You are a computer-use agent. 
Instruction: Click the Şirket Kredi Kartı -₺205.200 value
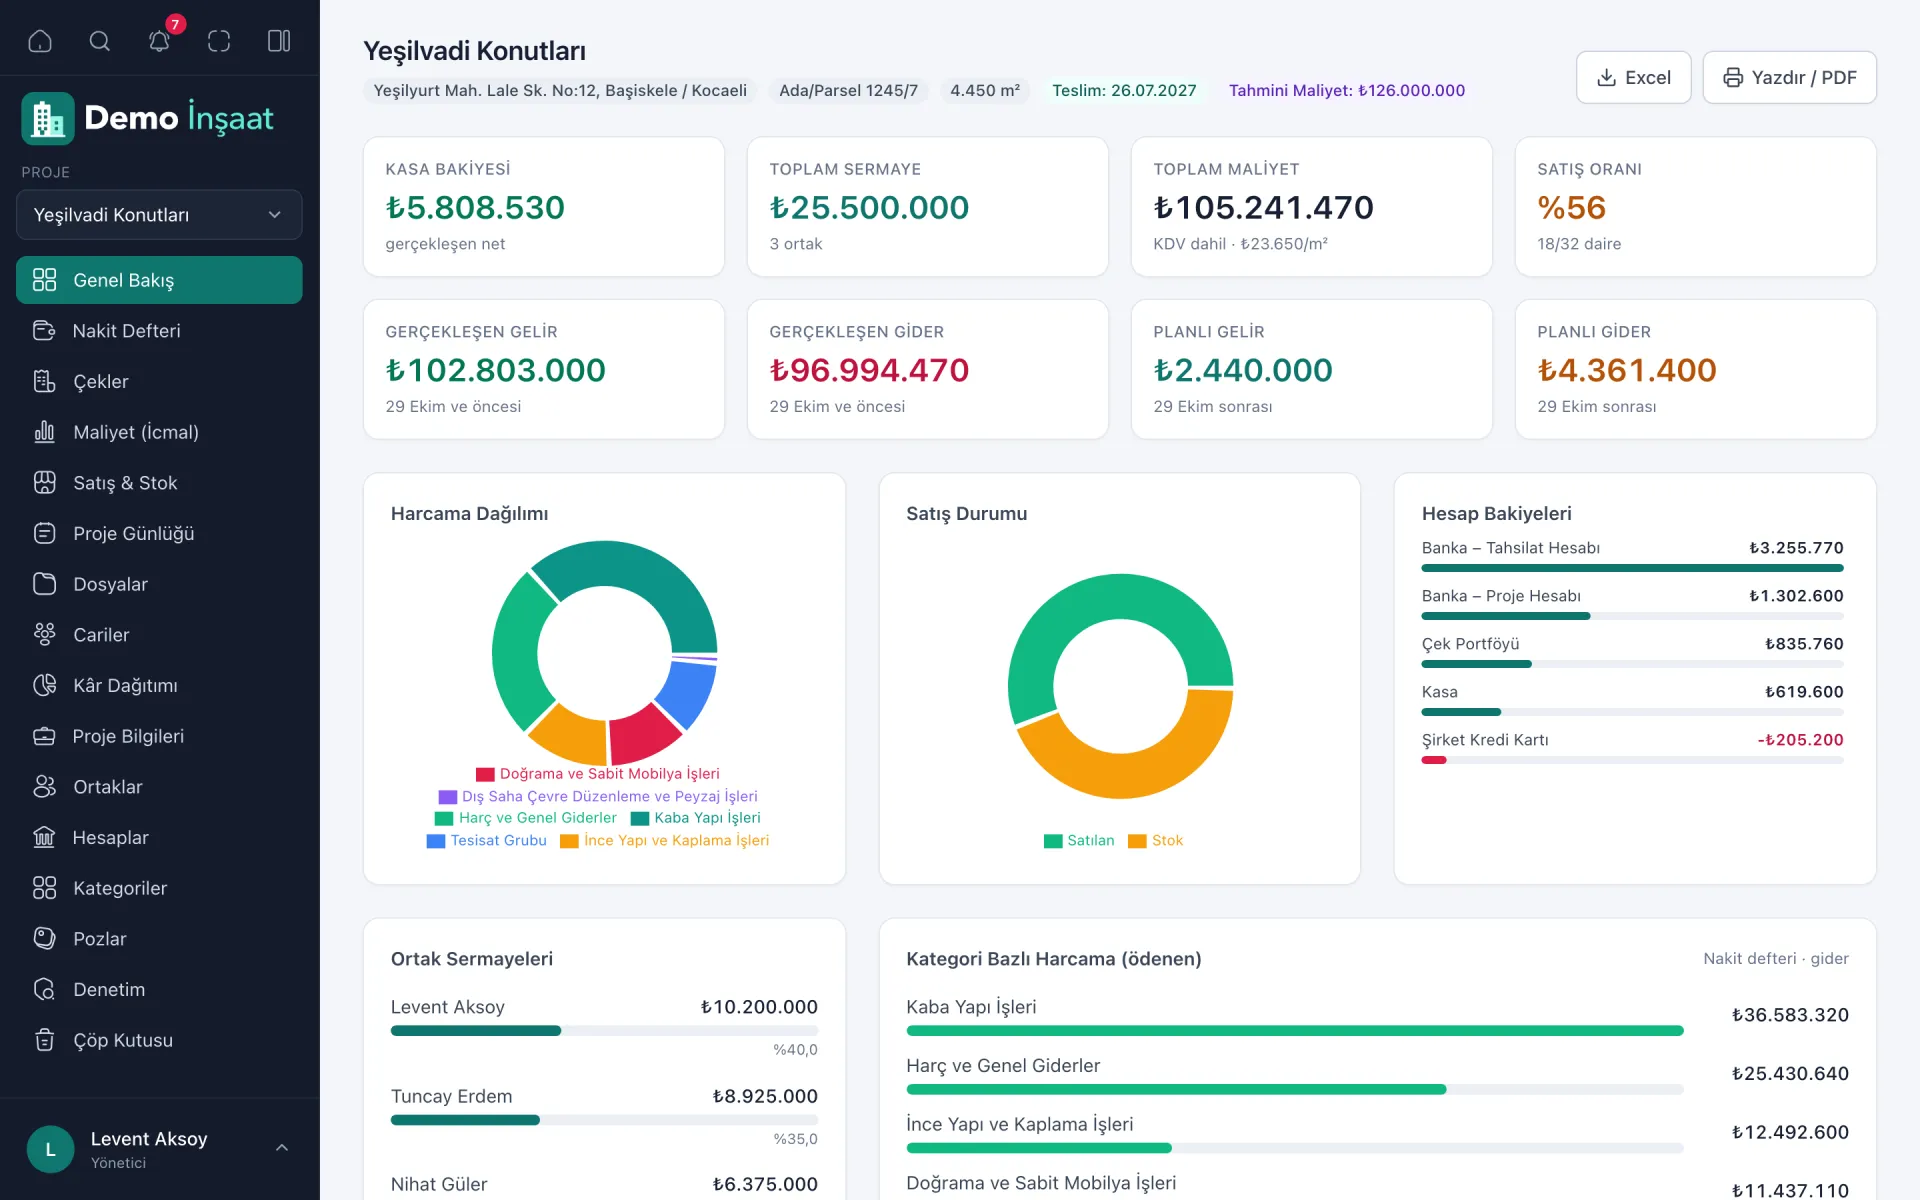tap(1800, 740)
